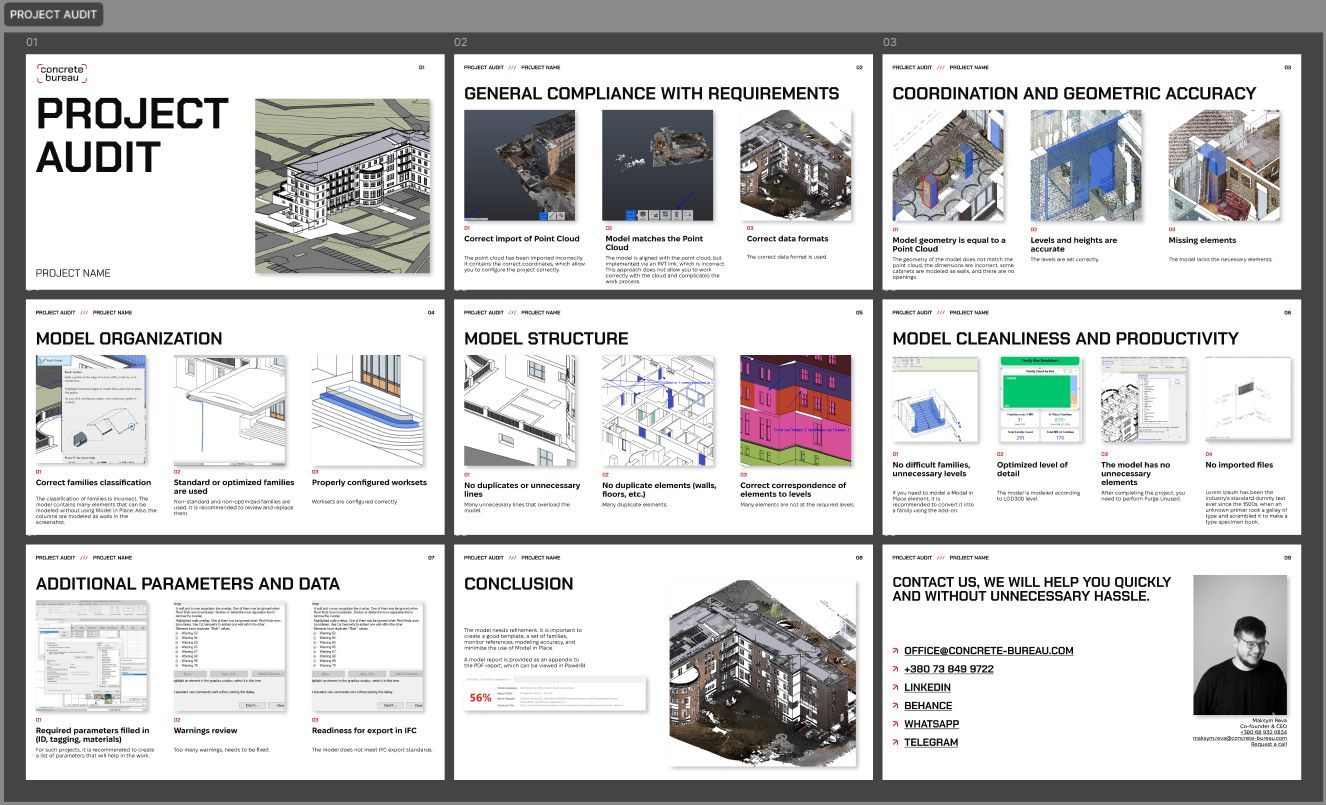Image resolution: width=1326 pixels, height=805 pixels.
Task: Click the Readiness for export in IFC caption
Action: point(364,731)
